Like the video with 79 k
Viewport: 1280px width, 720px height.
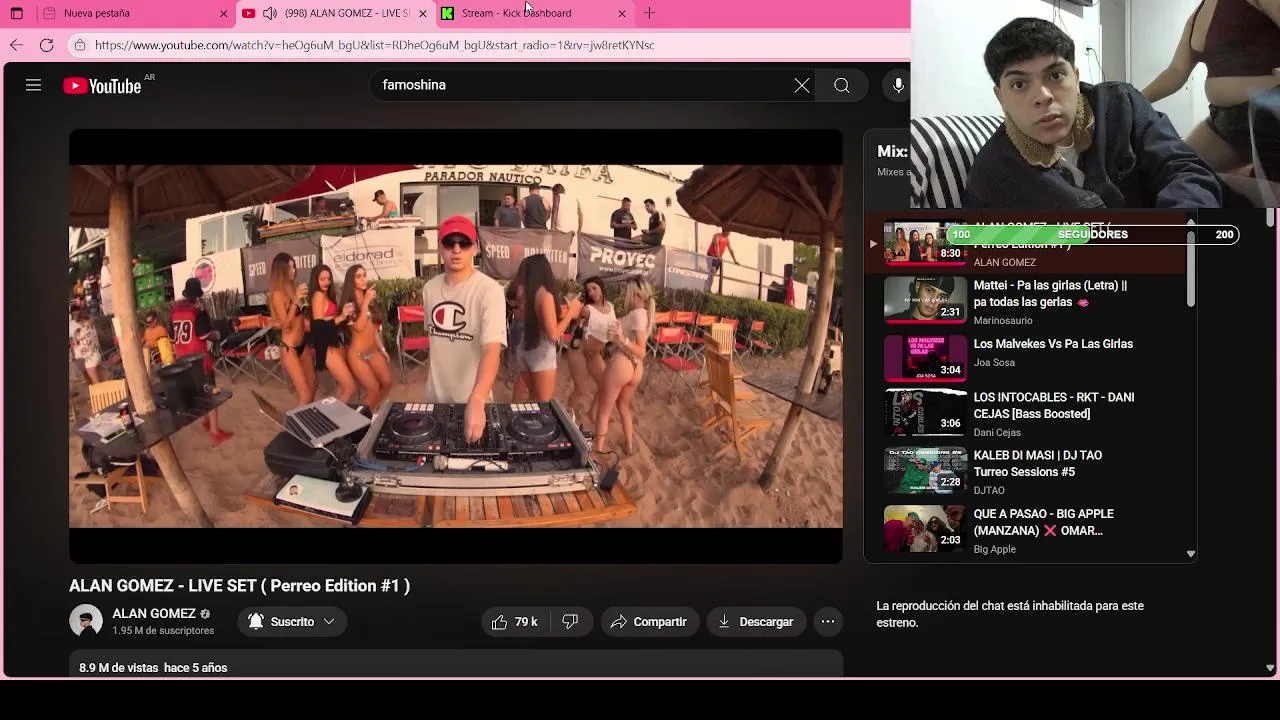(516, 622)
